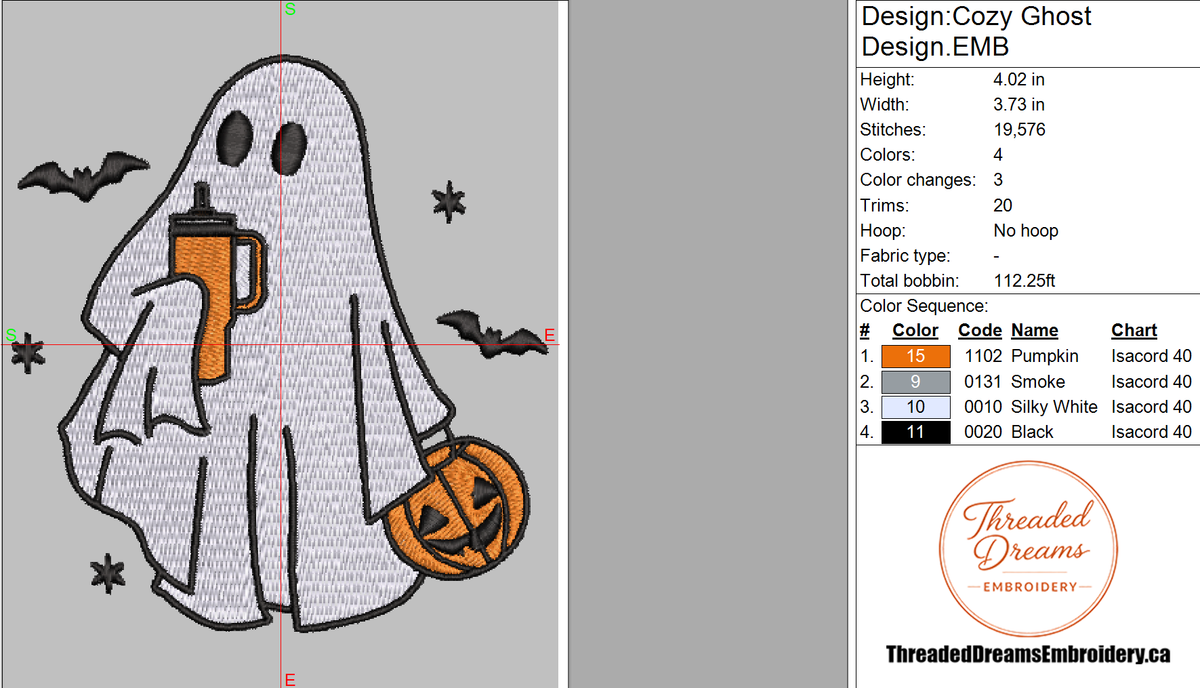Click the Height value '4.02 in'
1200x688 pixels.
click(1019, 79)
